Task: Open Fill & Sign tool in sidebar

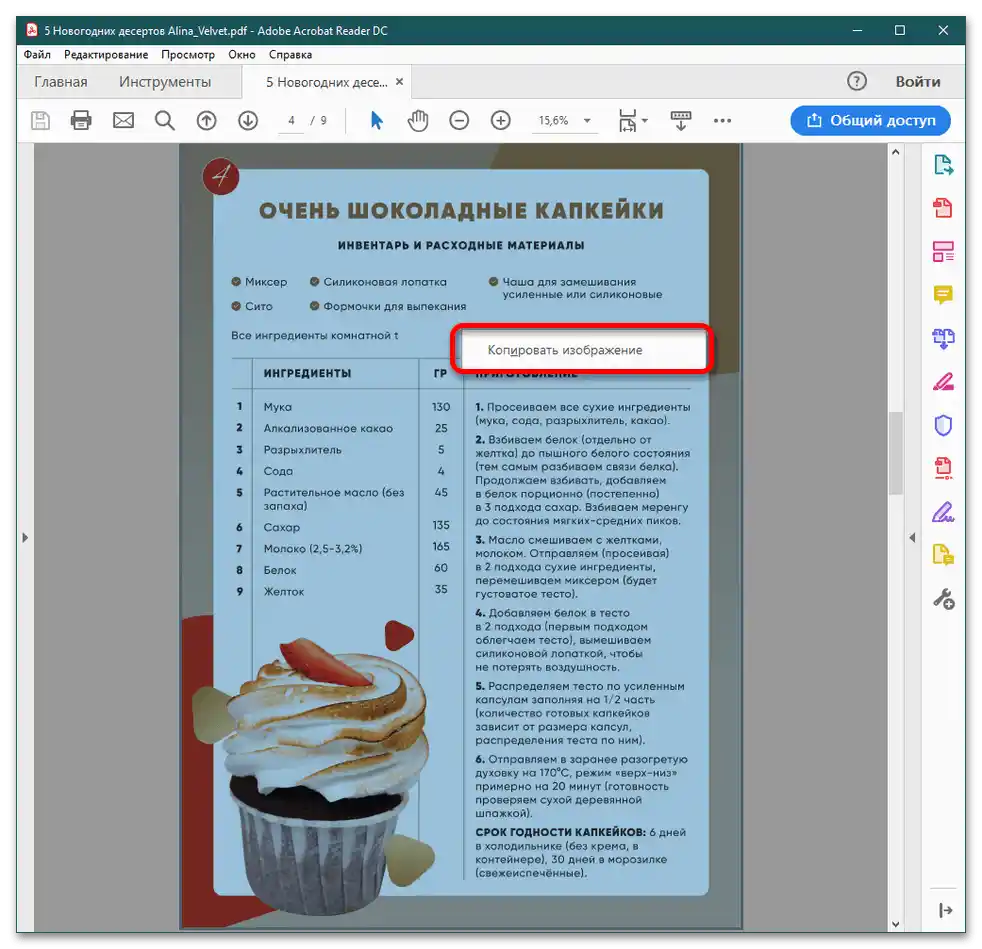Action: [x=943, y=512]
